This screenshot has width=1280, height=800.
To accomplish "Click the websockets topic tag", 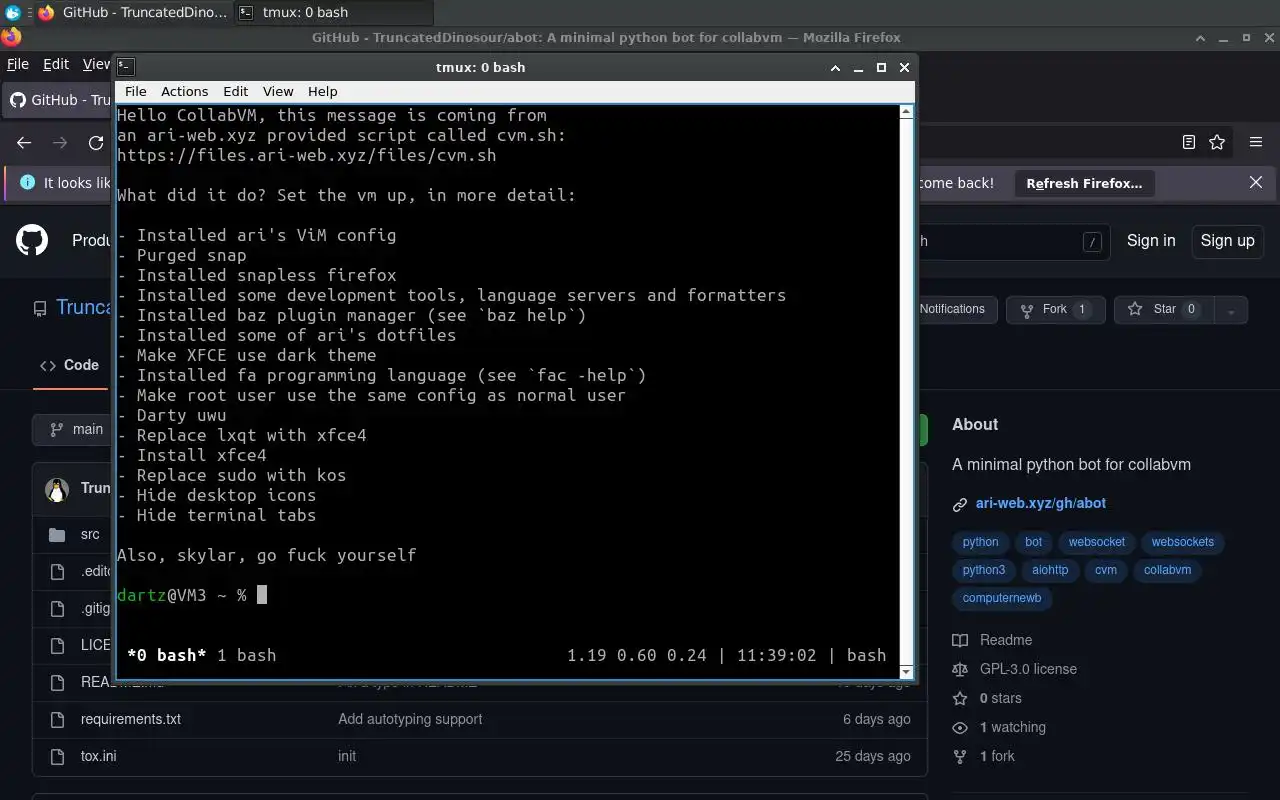I will [1182, 542].
